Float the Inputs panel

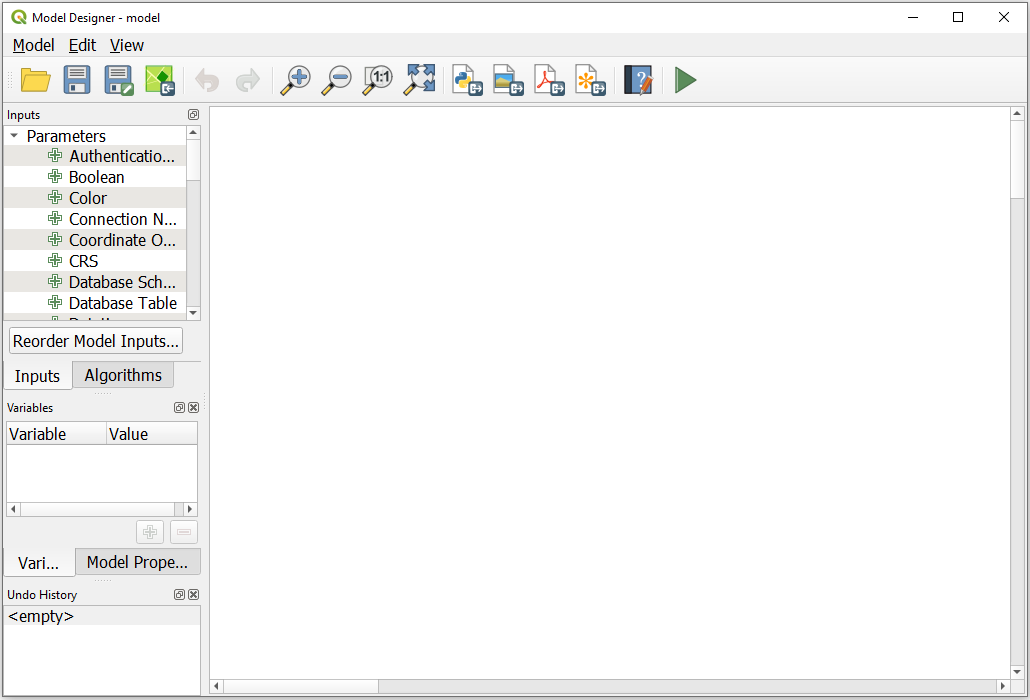click(193, 114)
